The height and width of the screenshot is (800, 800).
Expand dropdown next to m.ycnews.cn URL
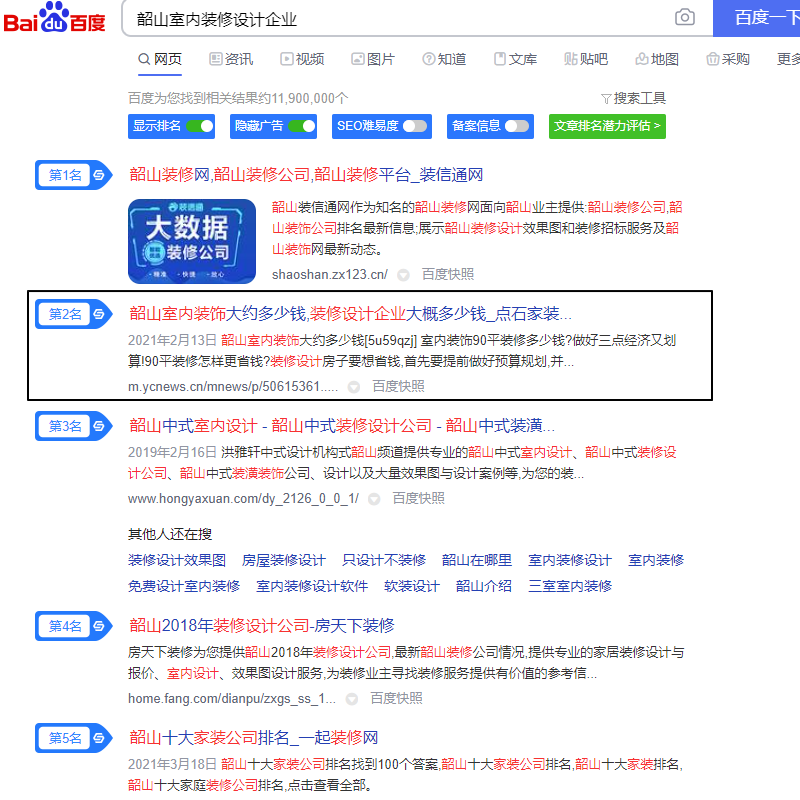[354, 387]
